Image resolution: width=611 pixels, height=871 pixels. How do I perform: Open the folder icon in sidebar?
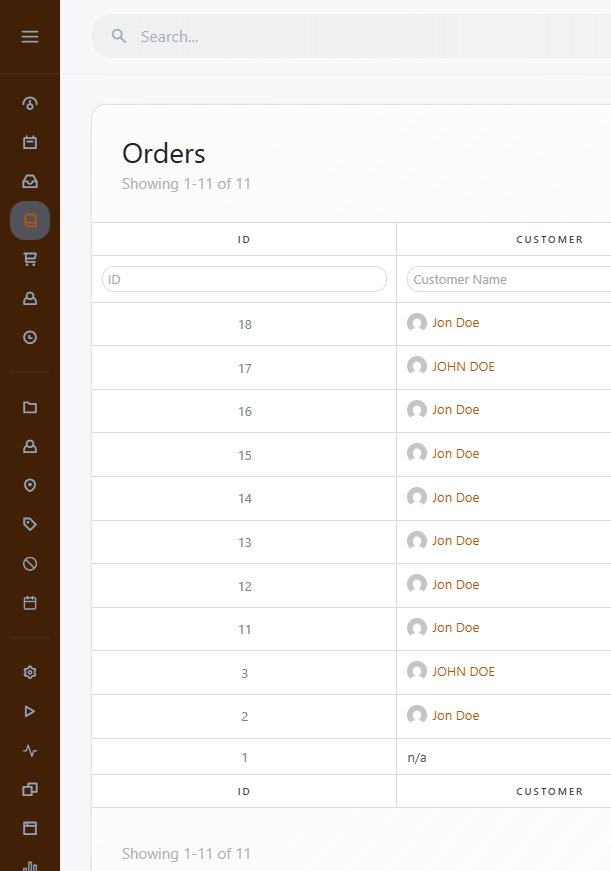(x=29, y=407)
